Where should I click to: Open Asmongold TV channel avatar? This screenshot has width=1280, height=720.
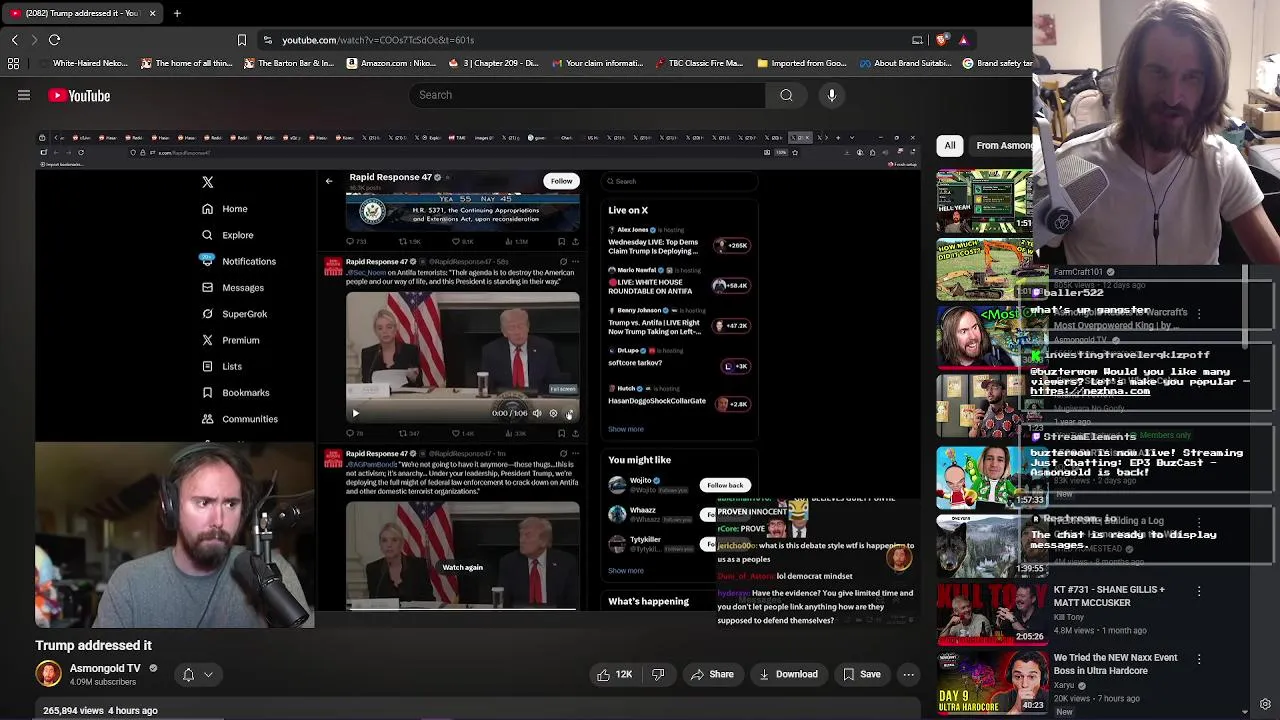(x=48, y=674)
